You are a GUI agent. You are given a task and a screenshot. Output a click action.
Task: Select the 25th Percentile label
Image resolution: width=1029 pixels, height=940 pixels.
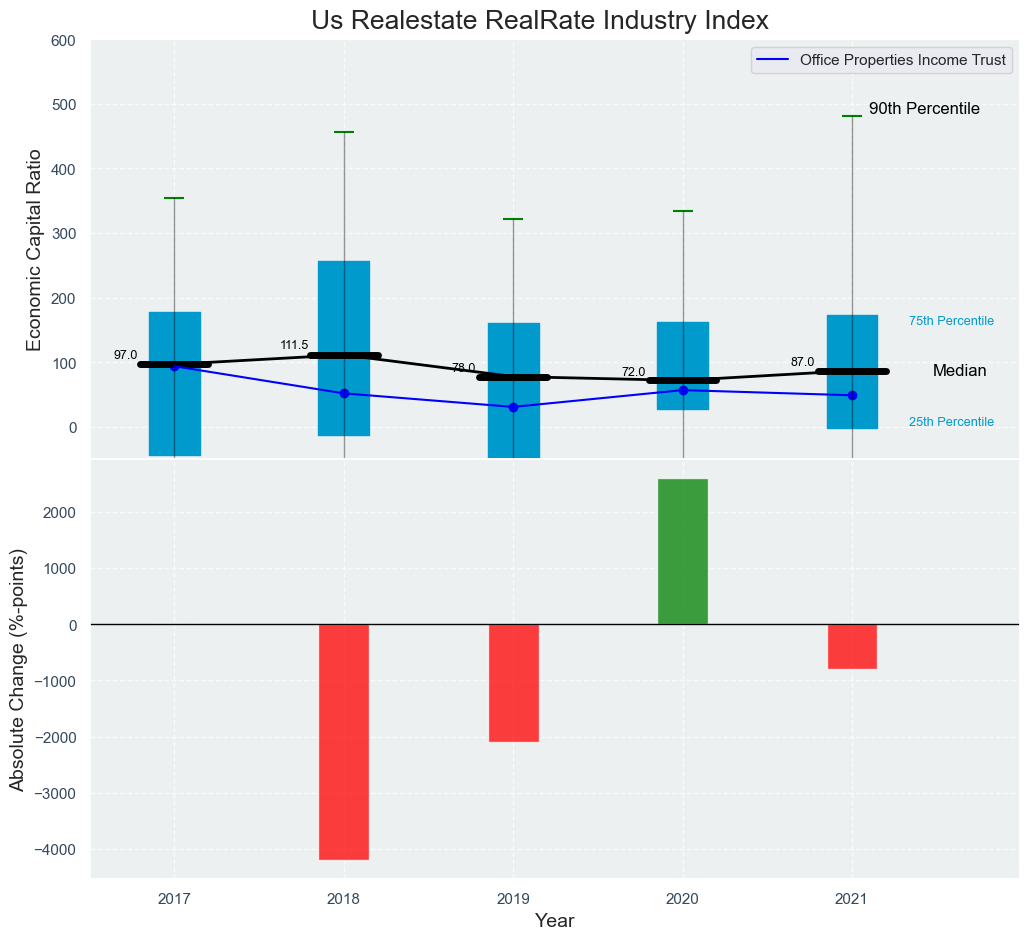(x=951, y=422)
